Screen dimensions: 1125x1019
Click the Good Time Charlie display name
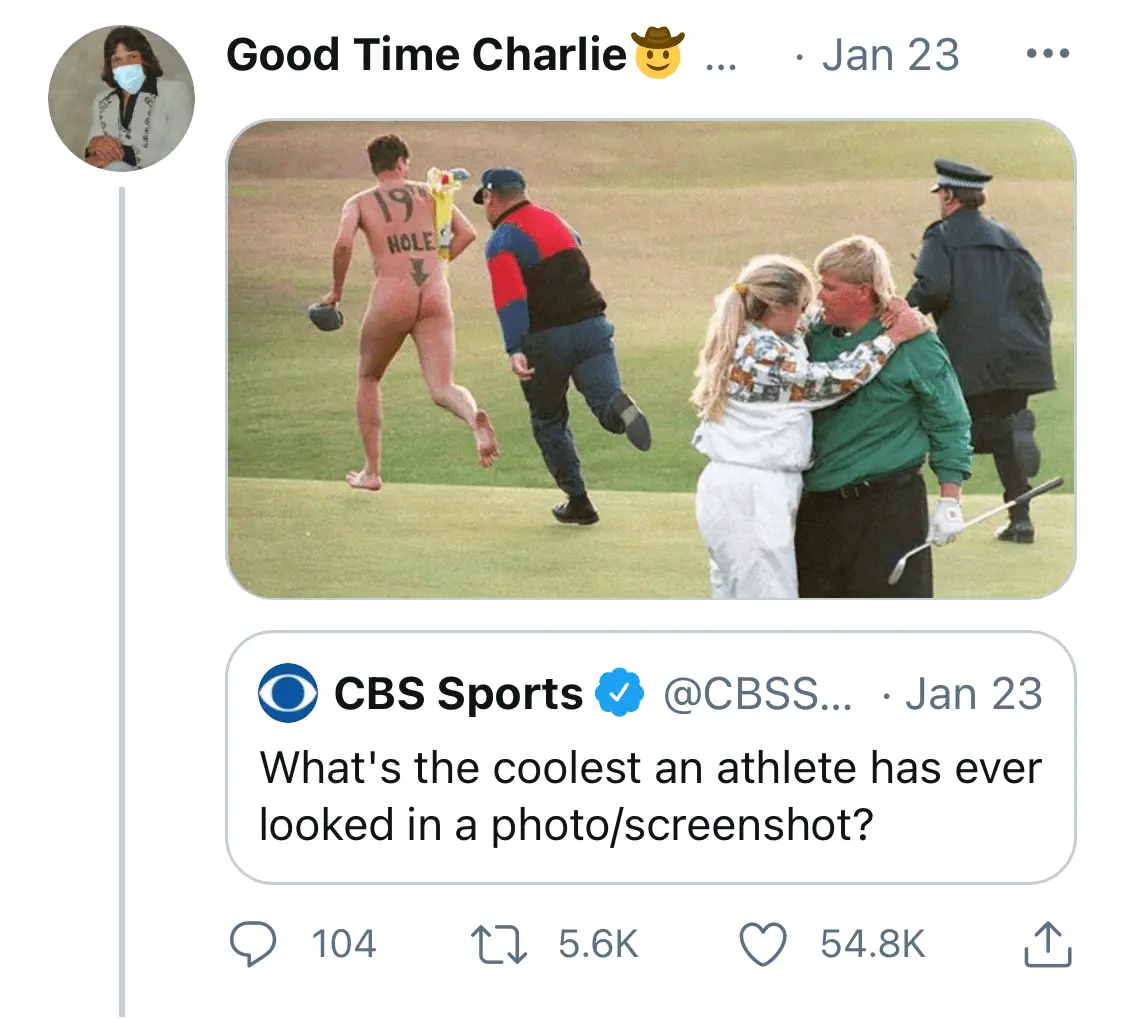pos(426,54)
